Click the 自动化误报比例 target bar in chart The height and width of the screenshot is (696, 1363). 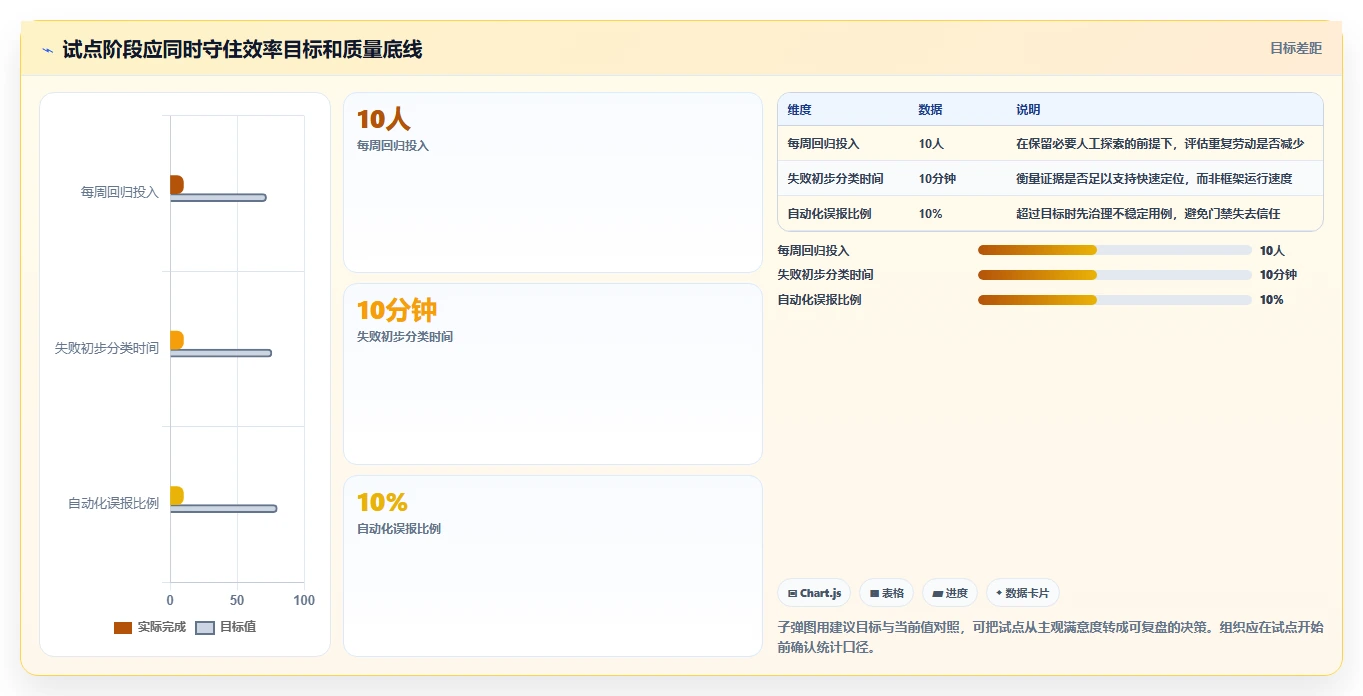point(223,508)
